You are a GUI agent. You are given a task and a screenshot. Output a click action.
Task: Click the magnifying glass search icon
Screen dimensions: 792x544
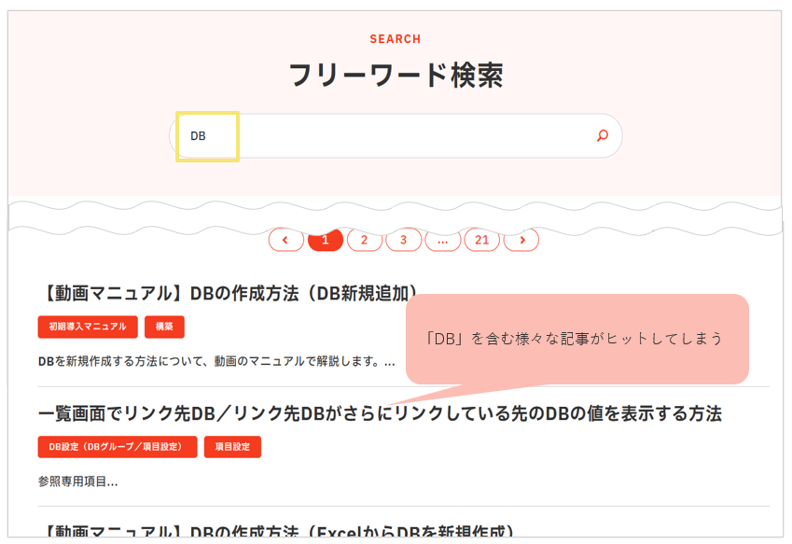(x=602, y=136)
